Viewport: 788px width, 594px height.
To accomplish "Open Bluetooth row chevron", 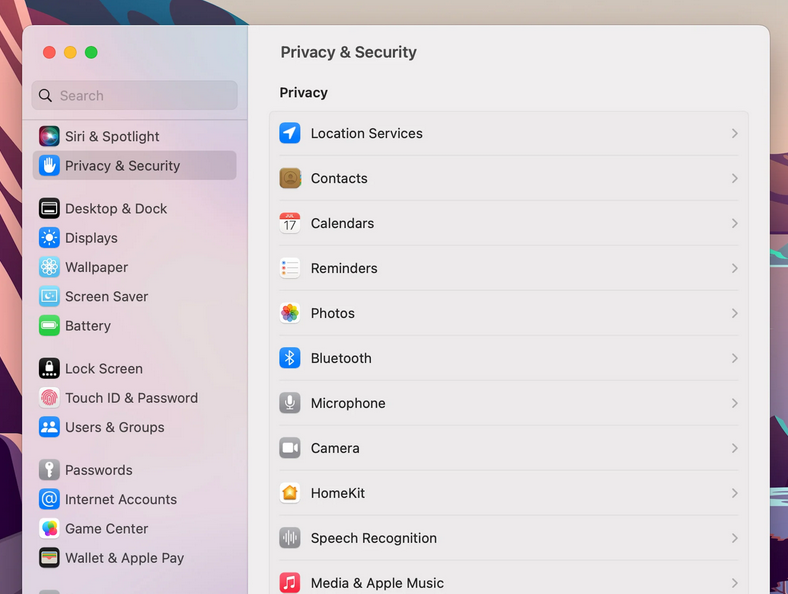I will (x=735, y=358).
